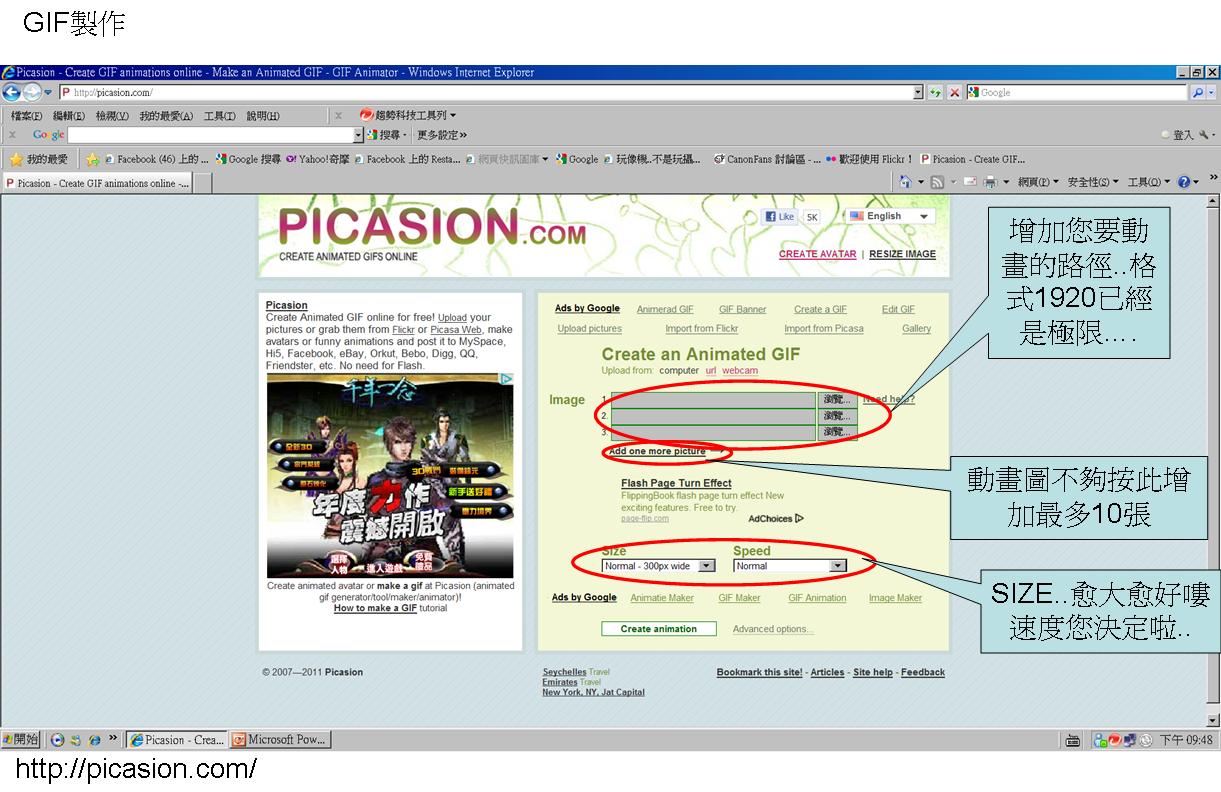Open the Import from Flickr link
This screenshot has width=1221, height=792.
pos(701,328)
